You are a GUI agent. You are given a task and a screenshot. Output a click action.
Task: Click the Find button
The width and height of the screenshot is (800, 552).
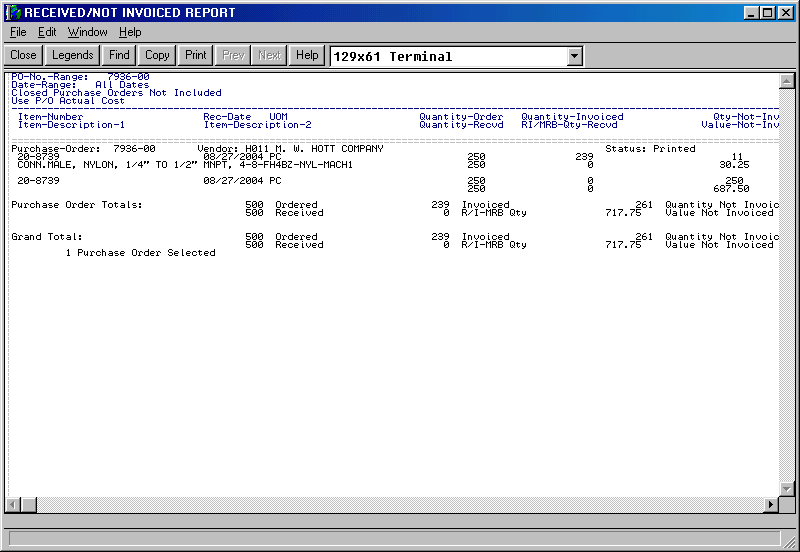[x=119, y=55]
